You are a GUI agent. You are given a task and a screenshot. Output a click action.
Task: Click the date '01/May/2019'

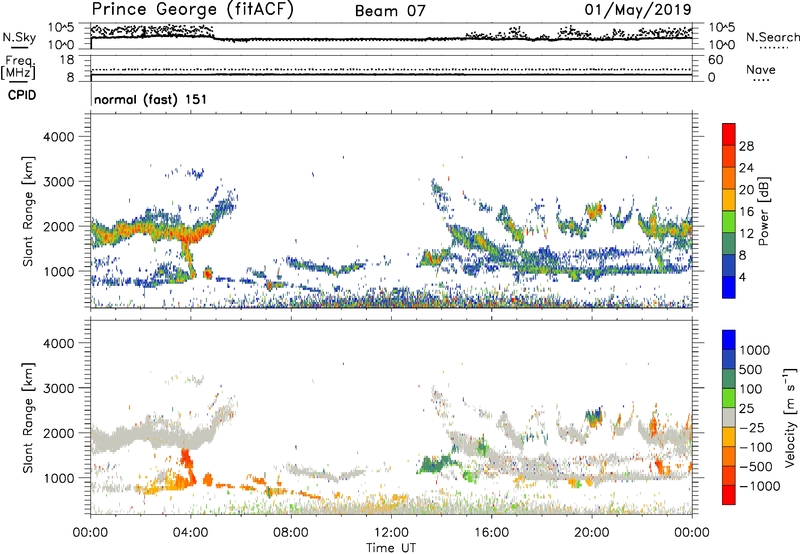point(638,10)
